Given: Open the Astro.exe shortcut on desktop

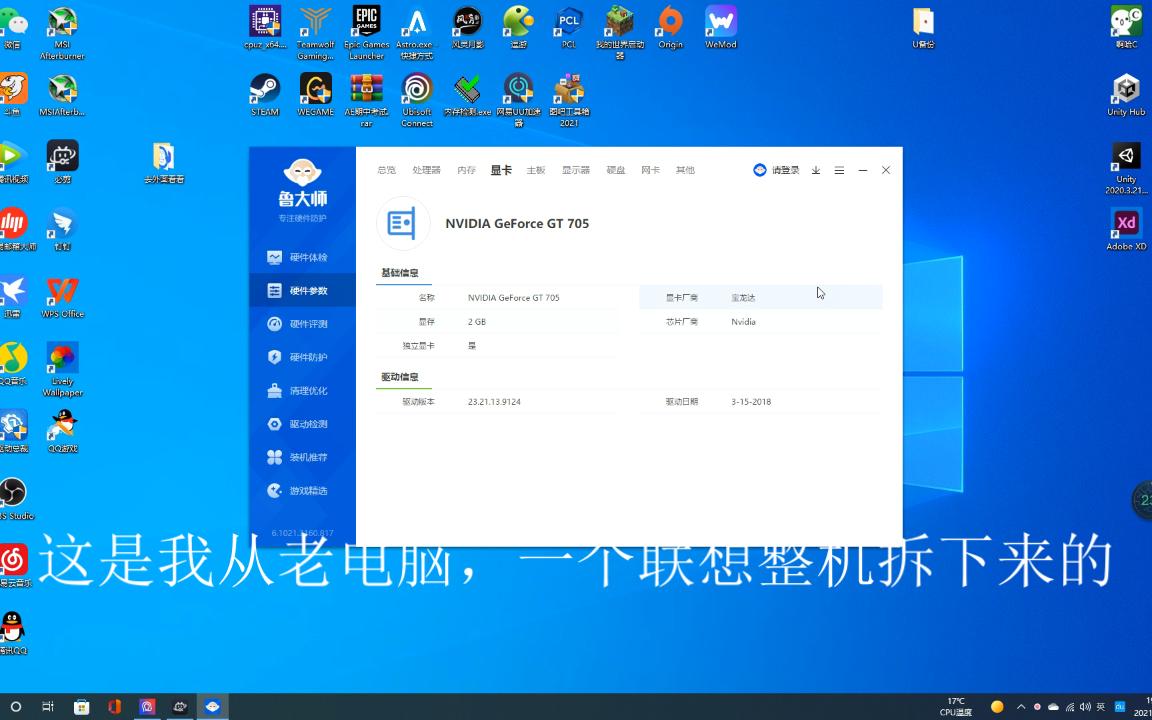Looking at the screenshot, I should [417, 32].
